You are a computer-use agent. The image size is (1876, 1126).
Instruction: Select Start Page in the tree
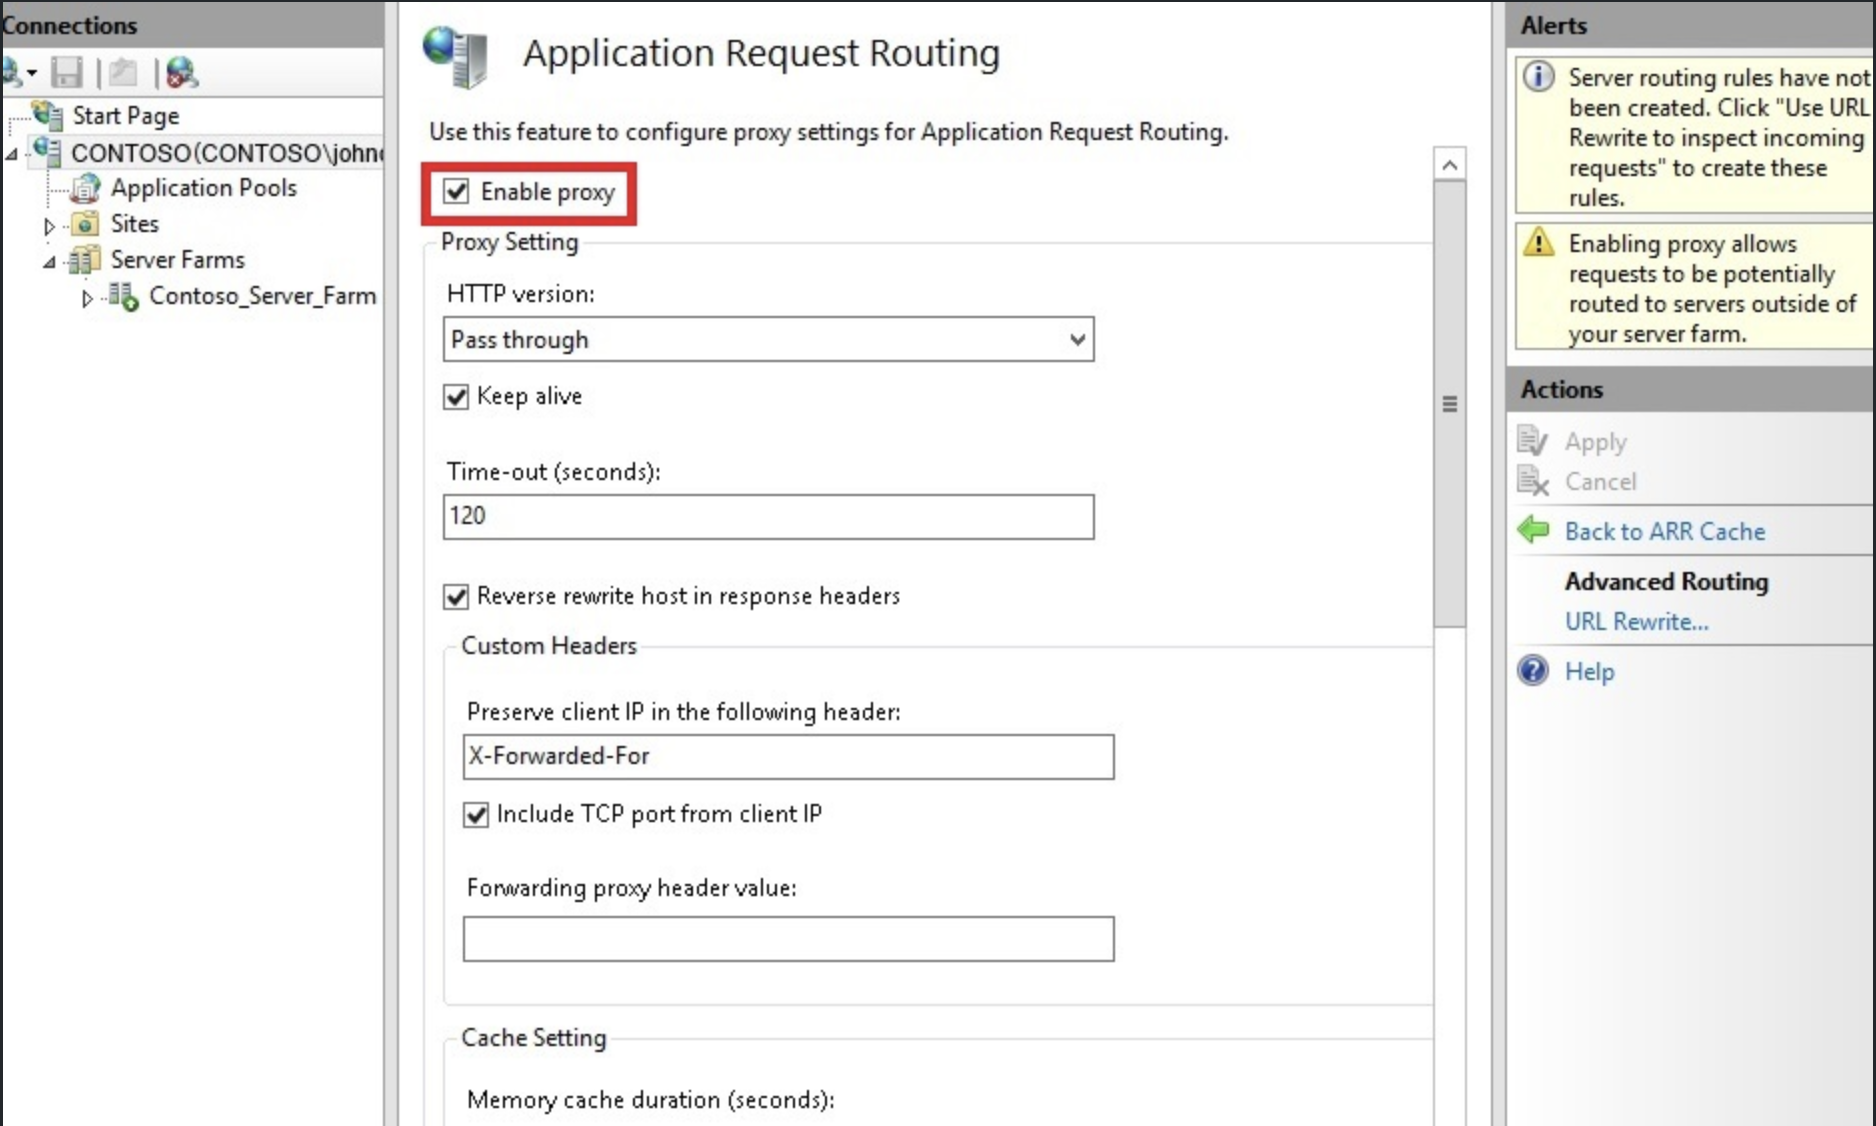(x=126, y=115)
